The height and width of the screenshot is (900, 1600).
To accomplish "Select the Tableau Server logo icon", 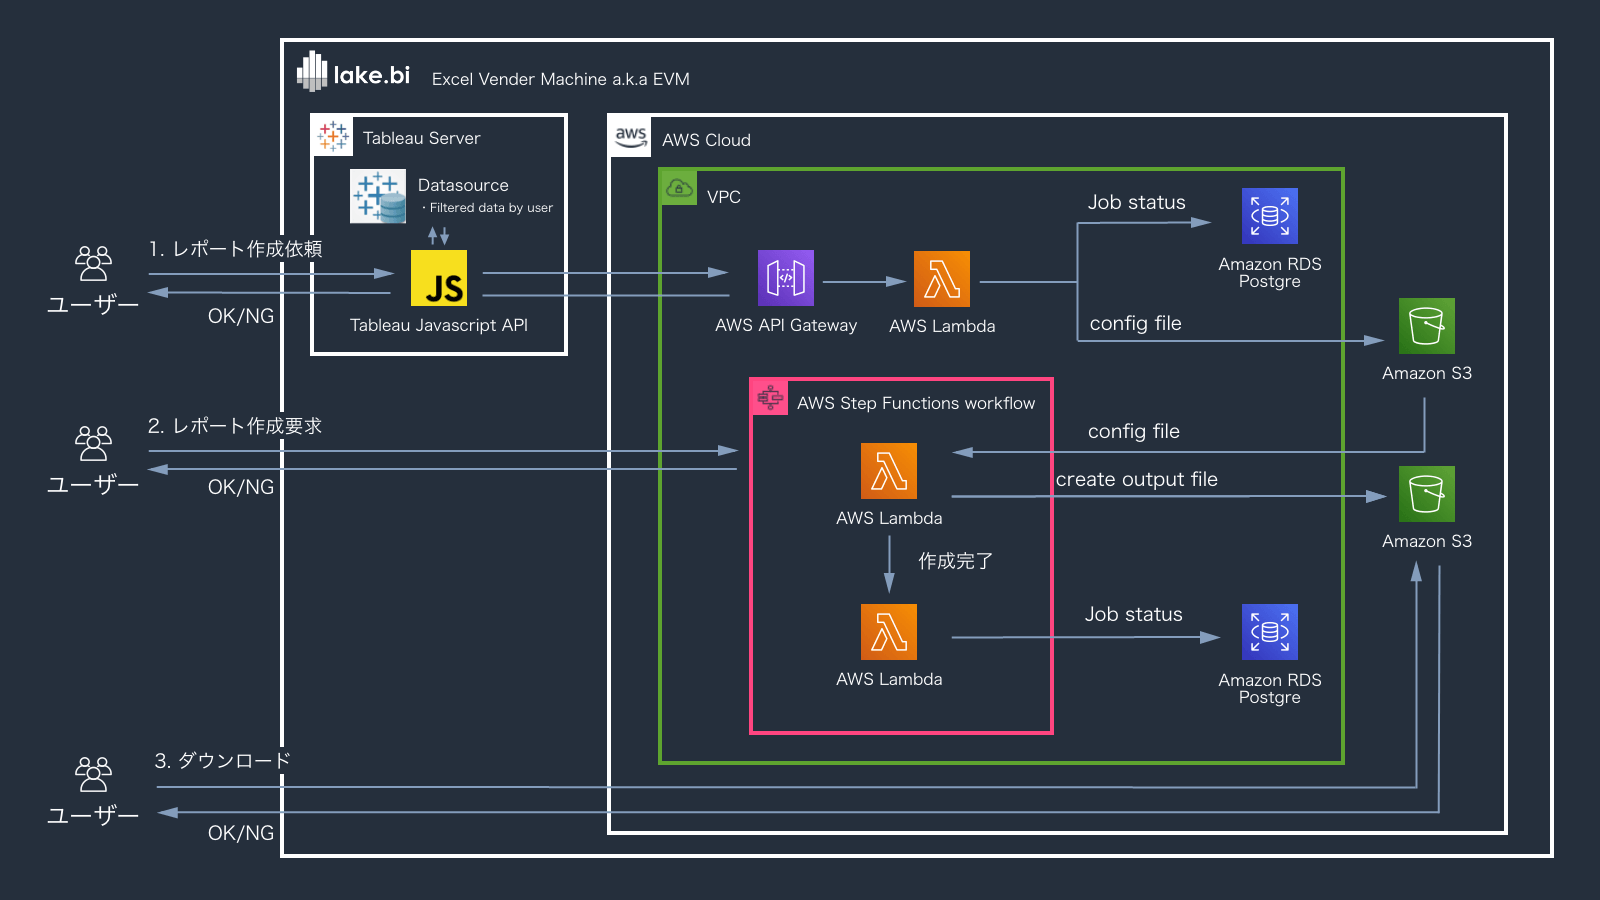I will point(333,137).
